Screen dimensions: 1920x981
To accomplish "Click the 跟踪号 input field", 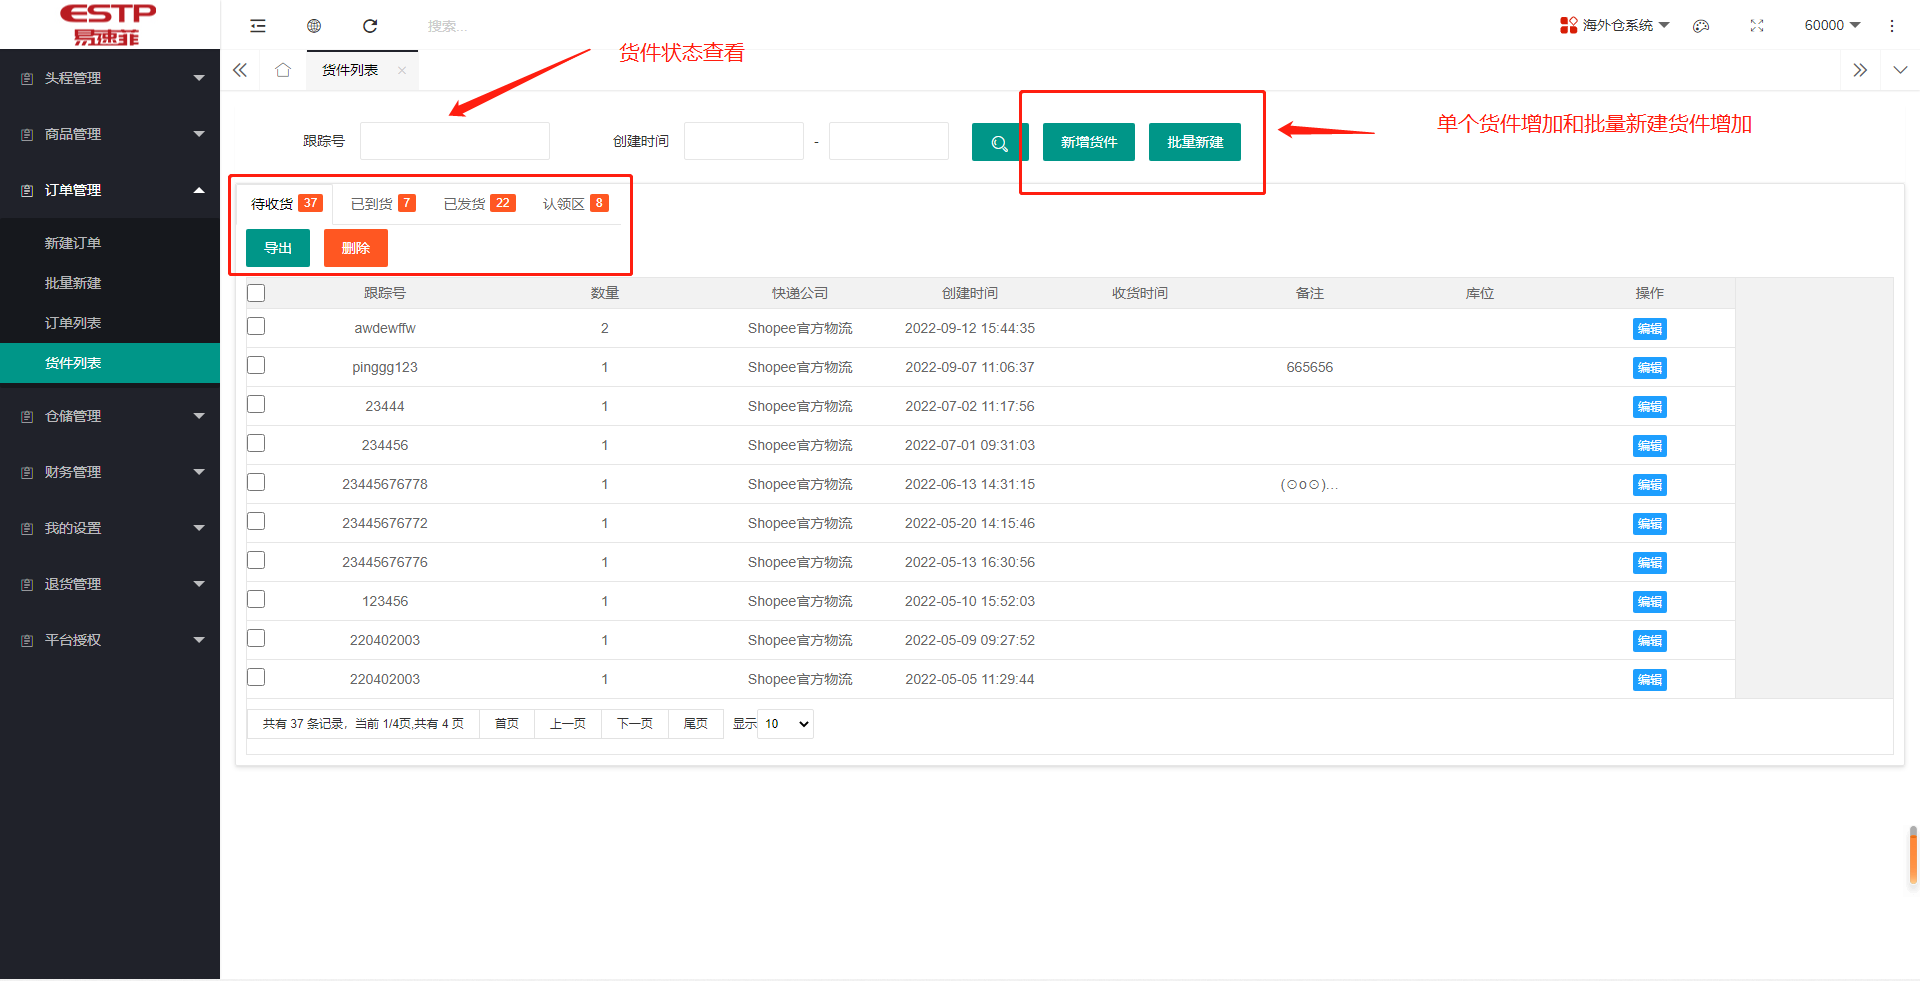I will 455,141.
